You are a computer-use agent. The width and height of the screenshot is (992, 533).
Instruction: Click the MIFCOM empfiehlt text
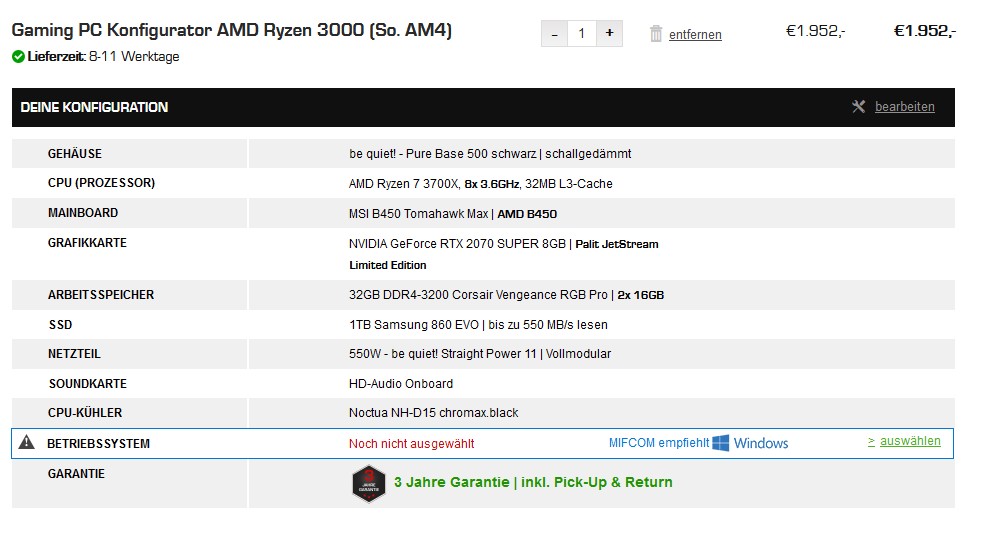[x=659, y=443]
